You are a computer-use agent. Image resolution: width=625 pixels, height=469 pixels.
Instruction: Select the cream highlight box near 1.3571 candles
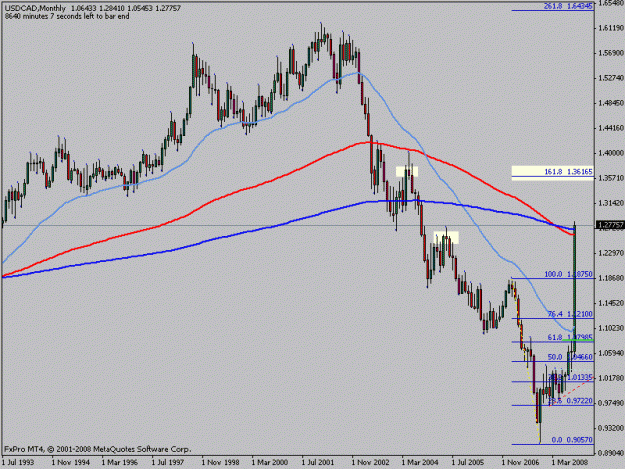point(407,171)
